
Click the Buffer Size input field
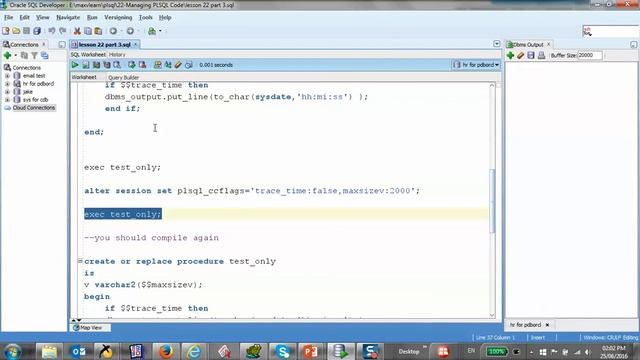tap(590, 56)
